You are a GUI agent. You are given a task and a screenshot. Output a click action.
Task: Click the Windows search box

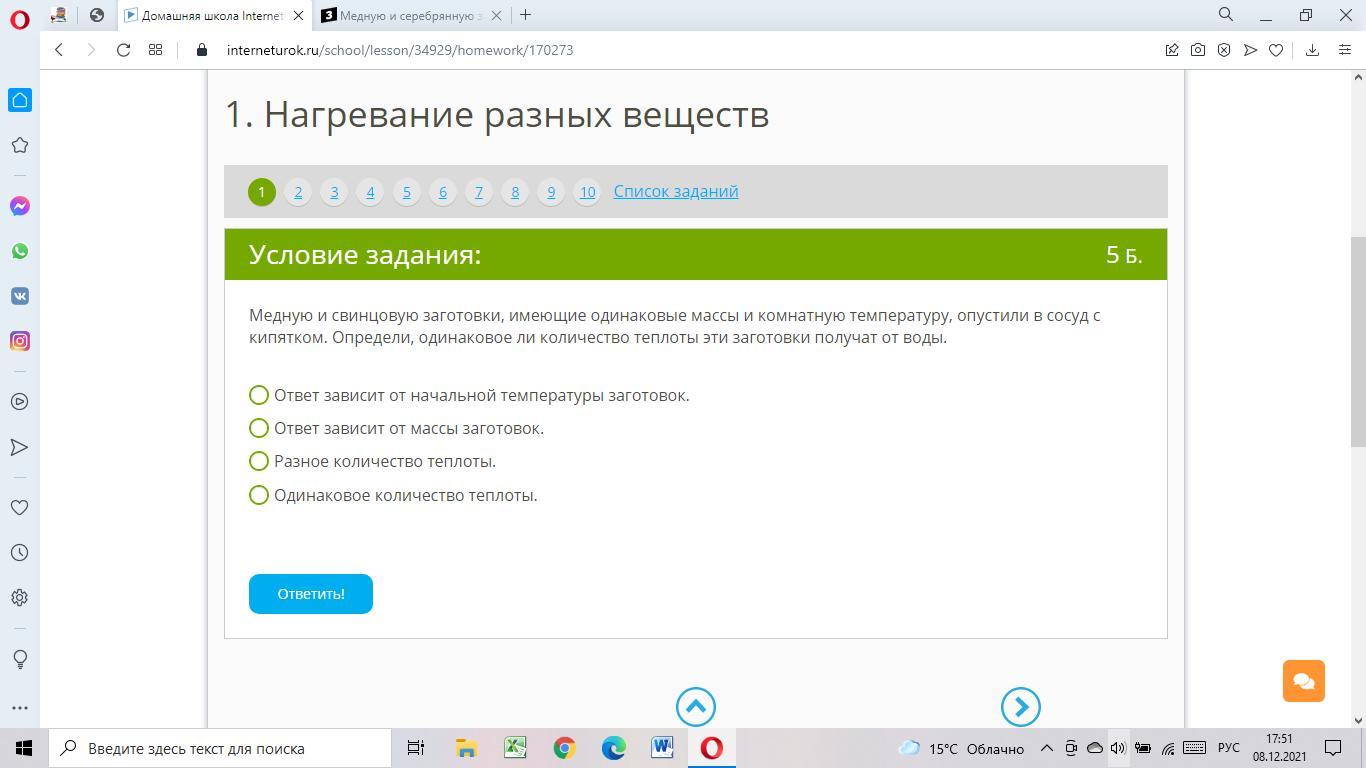[x=220, y=748]
